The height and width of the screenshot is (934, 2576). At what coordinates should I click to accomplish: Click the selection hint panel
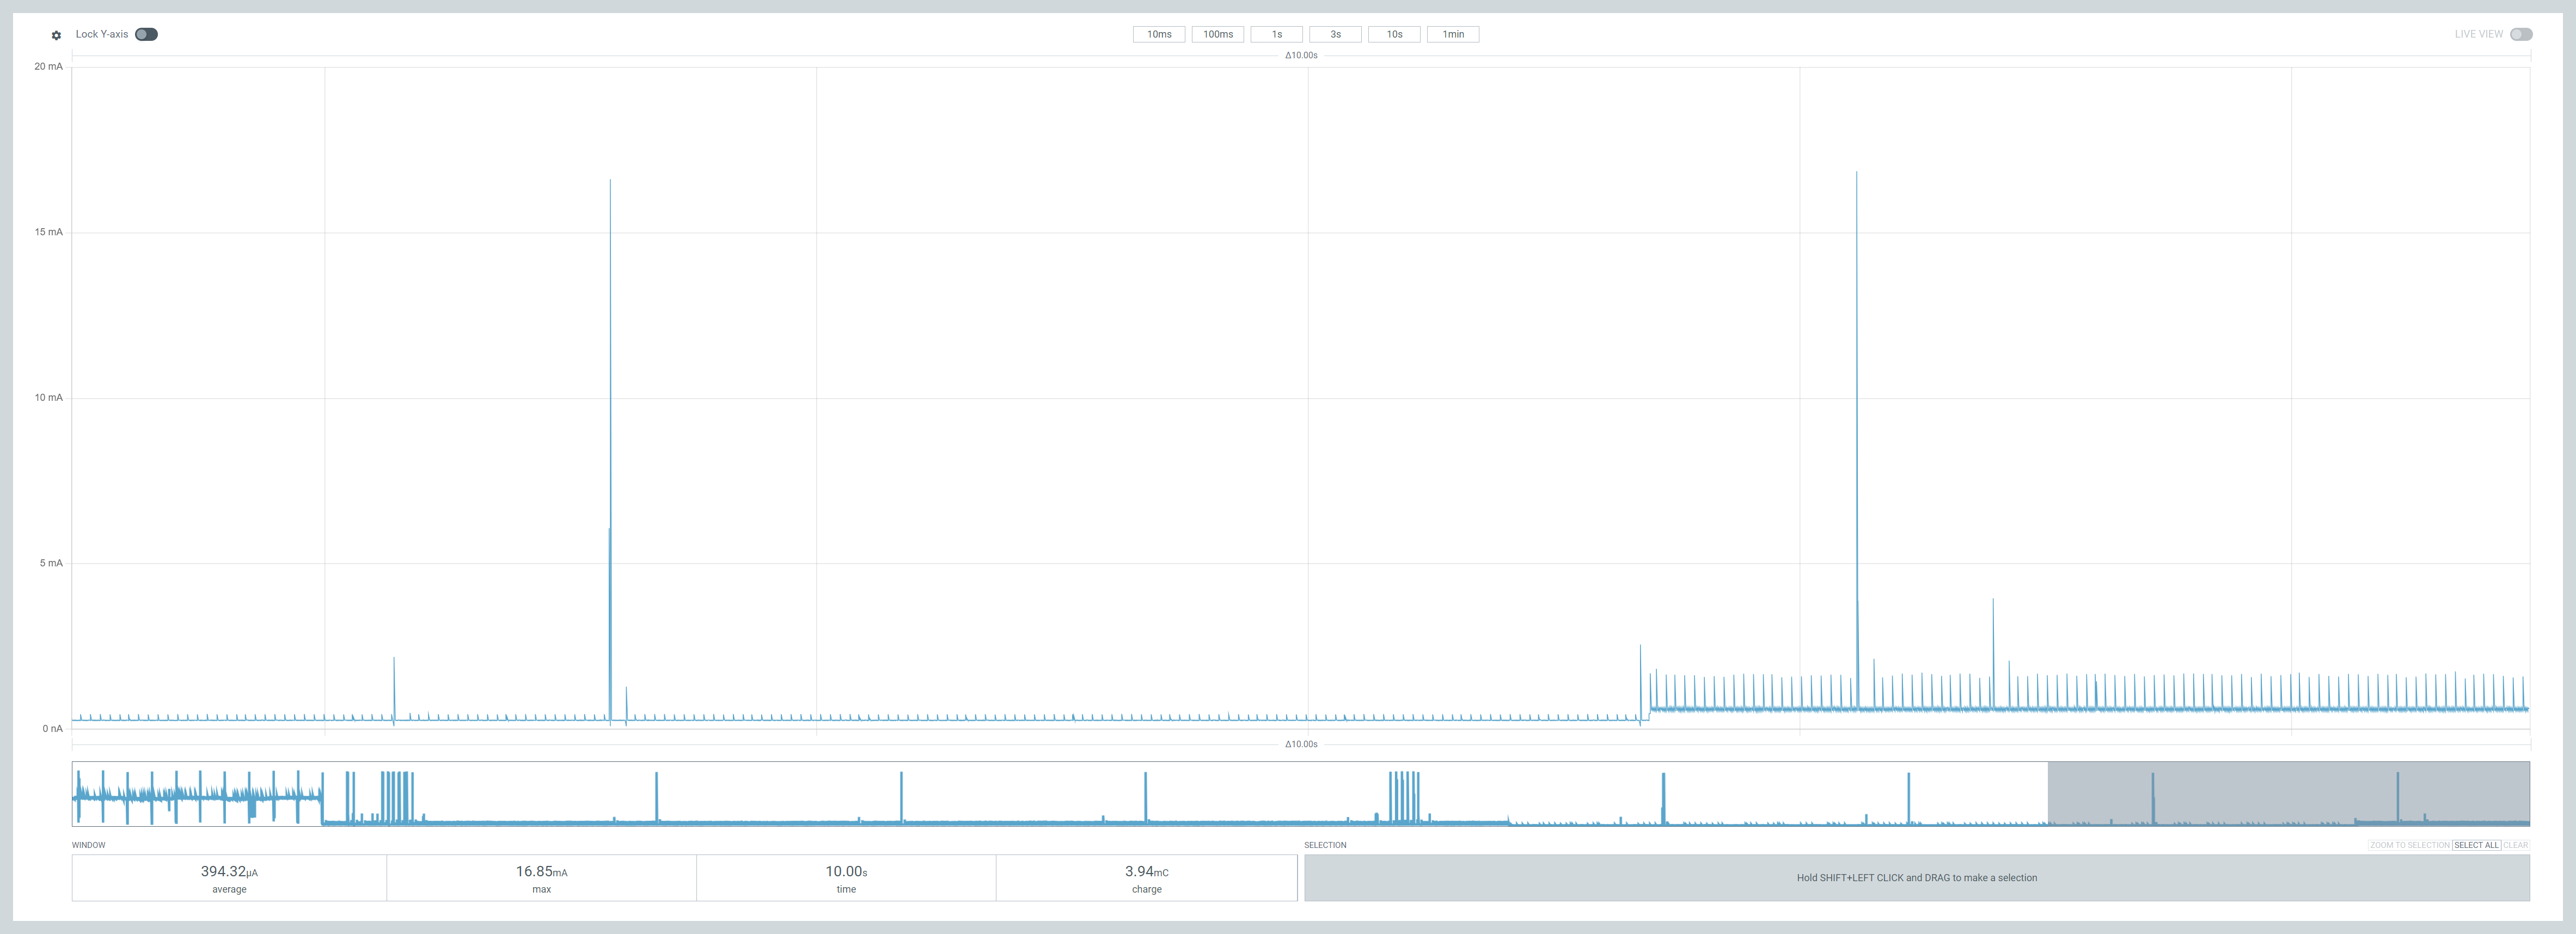1916,877
